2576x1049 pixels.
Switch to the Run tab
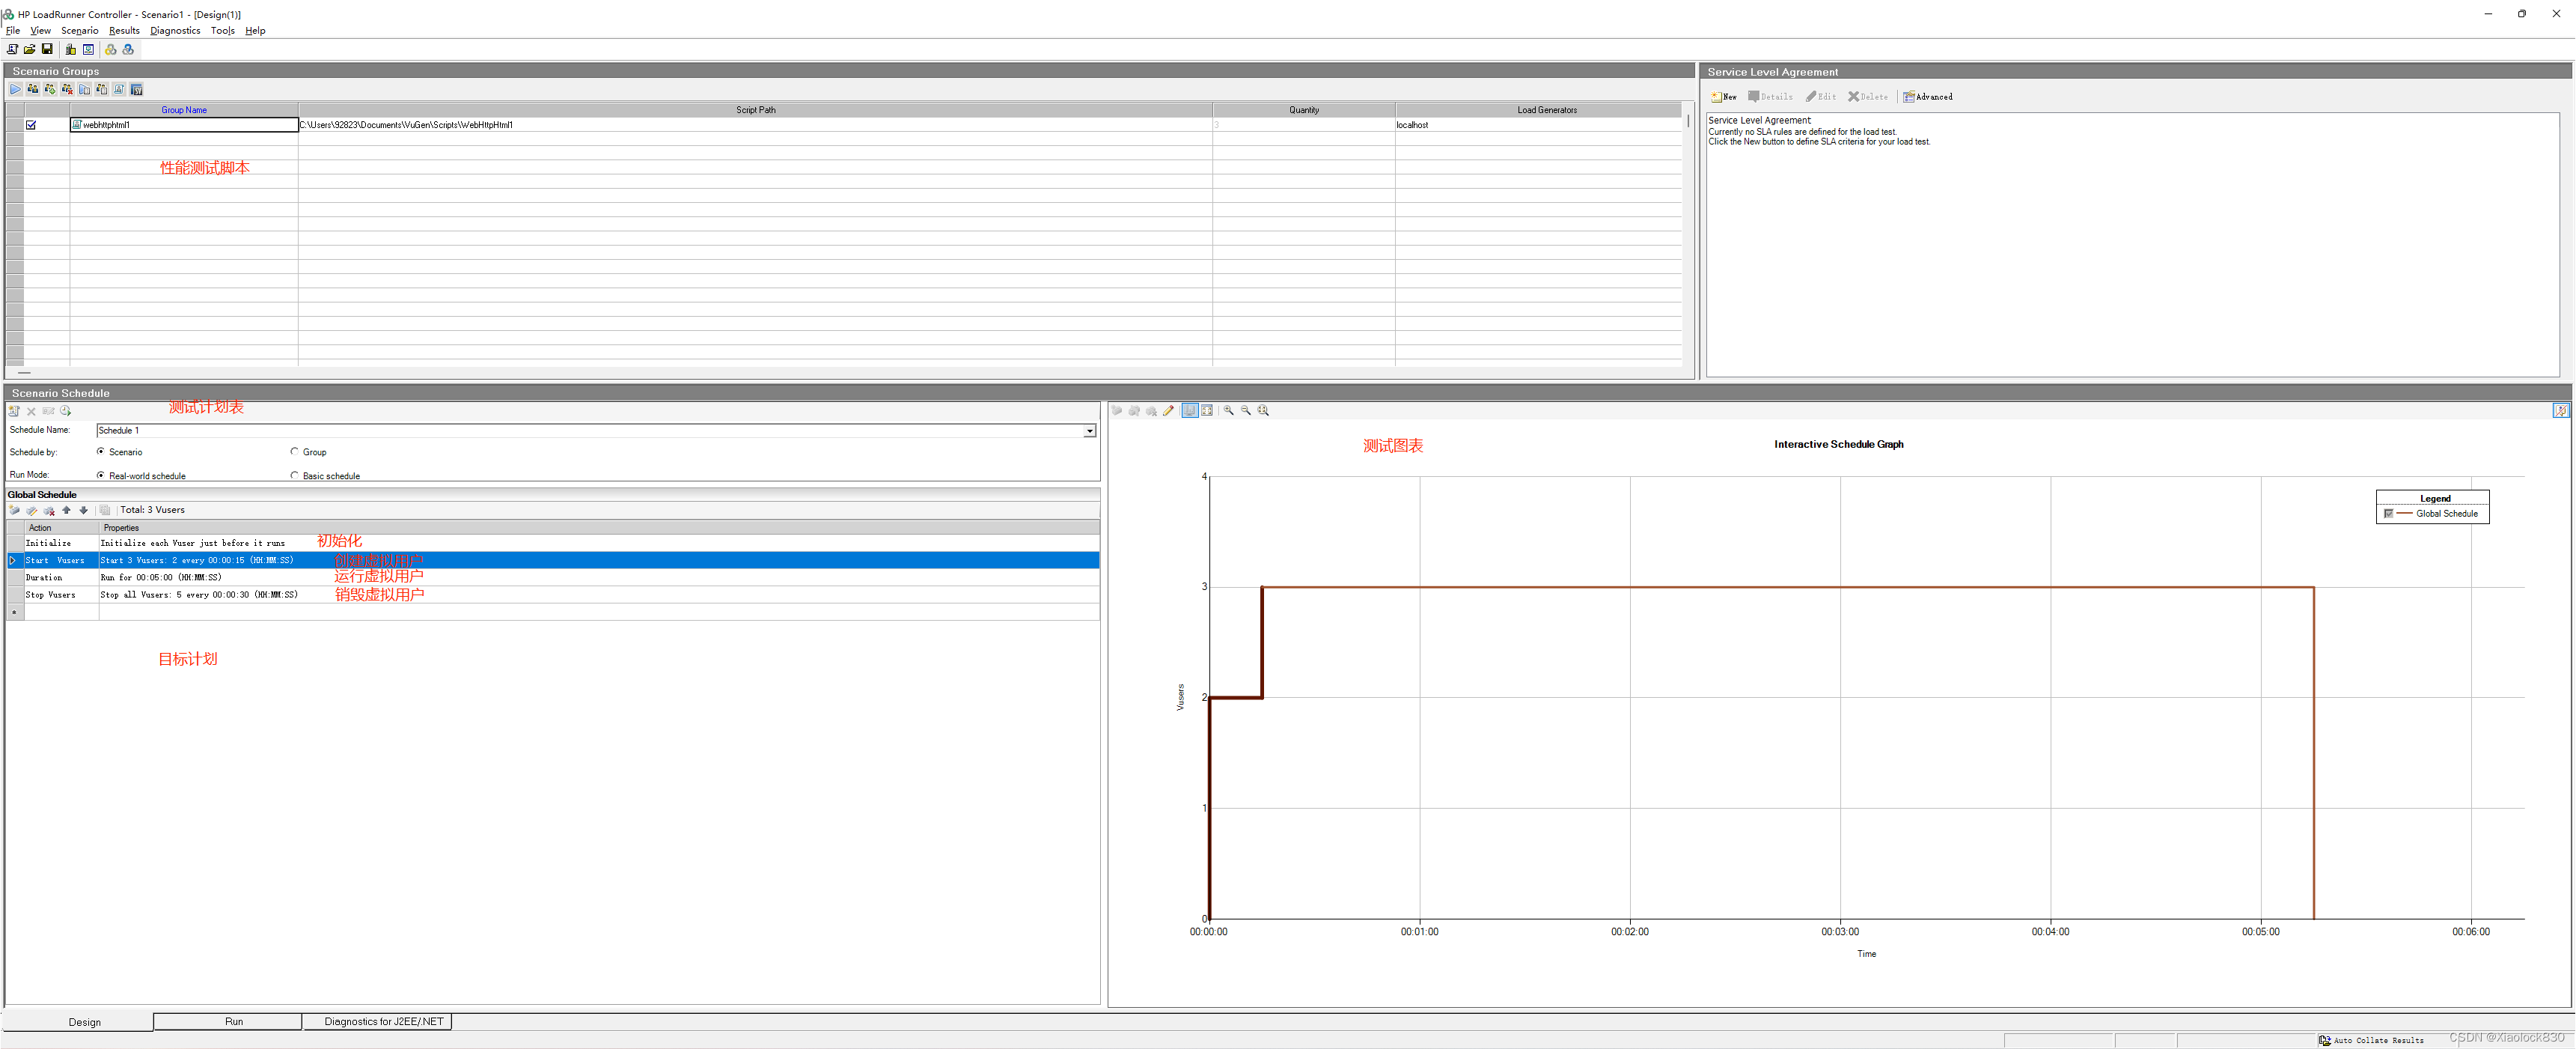(233, 1021)
